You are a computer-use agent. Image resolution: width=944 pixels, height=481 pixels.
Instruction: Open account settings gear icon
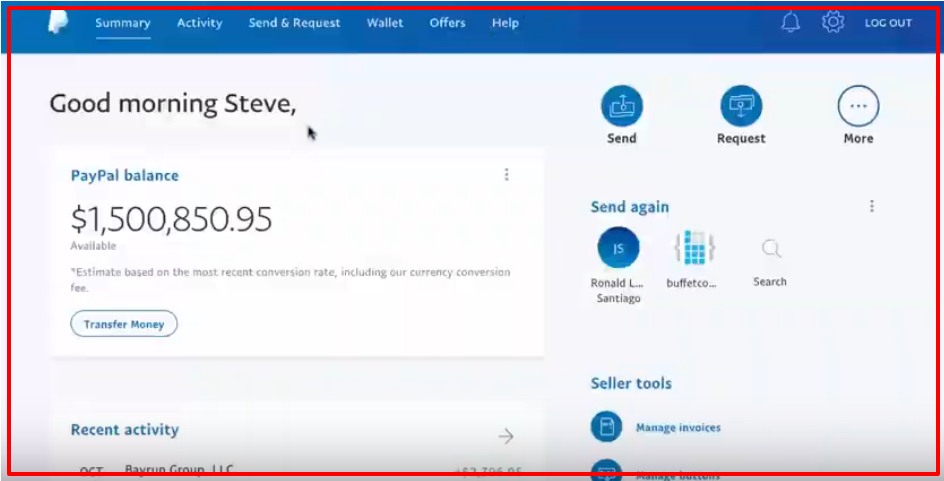(833, 22)
